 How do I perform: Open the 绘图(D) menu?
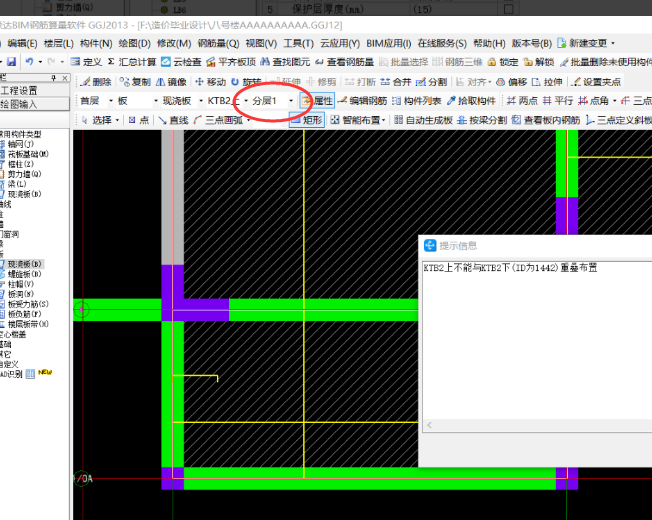tap(134, 43)
